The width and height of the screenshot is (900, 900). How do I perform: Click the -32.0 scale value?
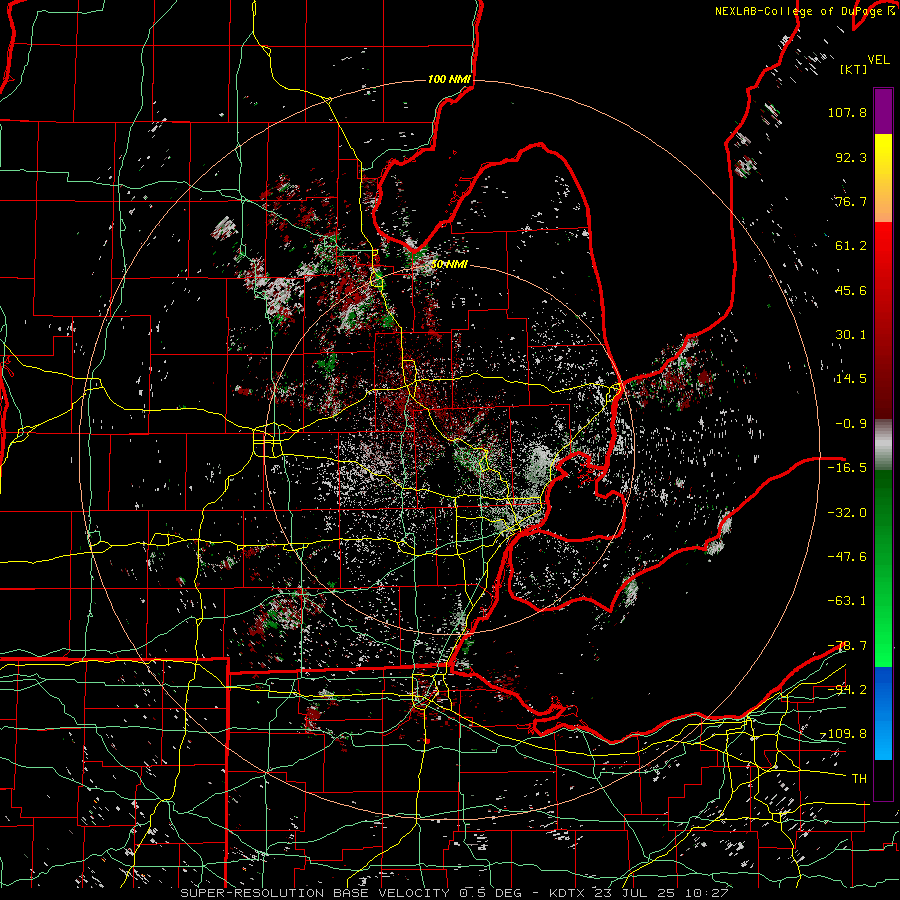847,512
